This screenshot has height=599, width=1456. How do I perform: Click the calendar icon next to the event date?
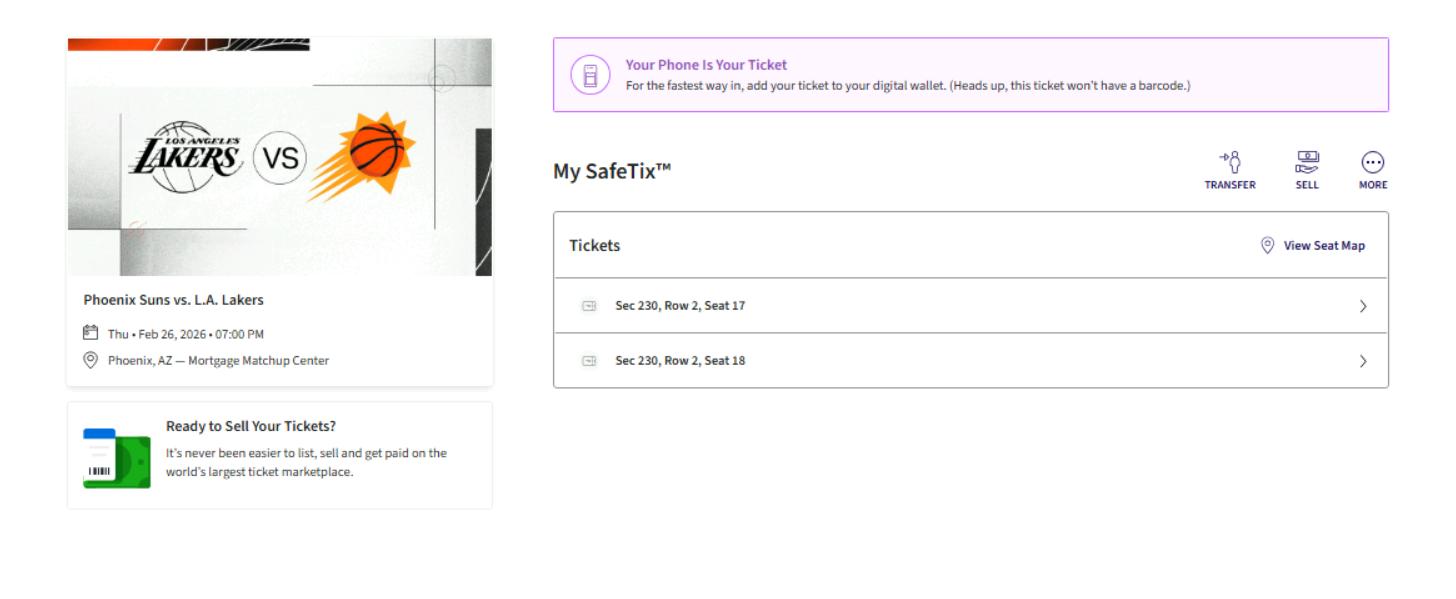pyautogui.click(x=91, y=333)
